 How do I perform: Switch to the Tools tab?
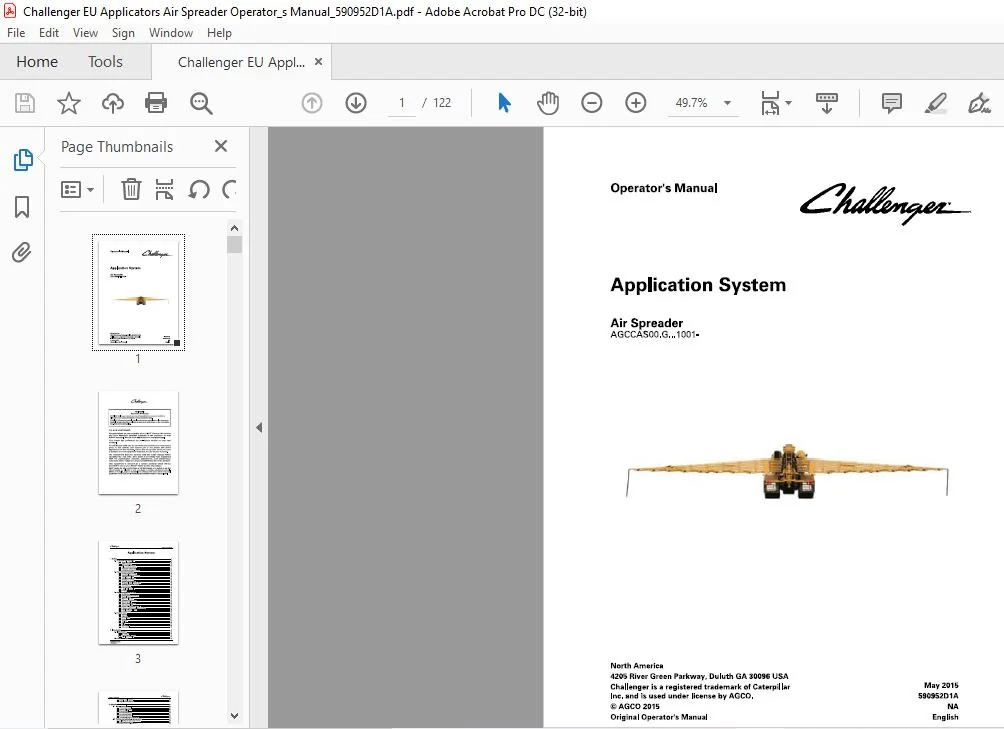point(105,61)
